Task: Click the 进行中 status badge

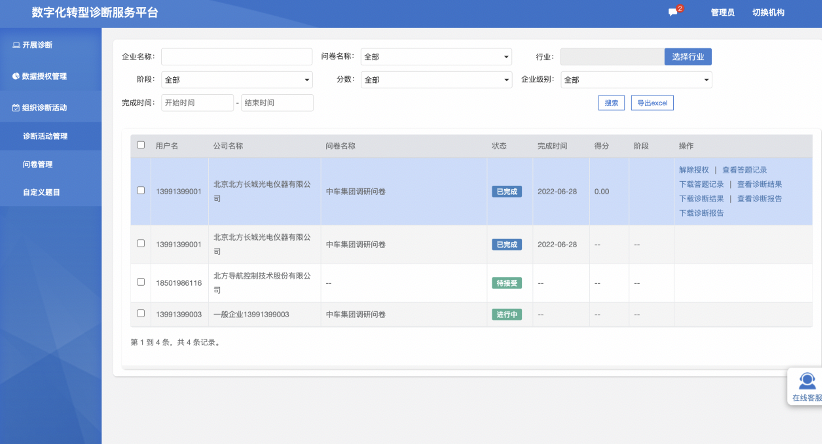Action: [506, 315]
